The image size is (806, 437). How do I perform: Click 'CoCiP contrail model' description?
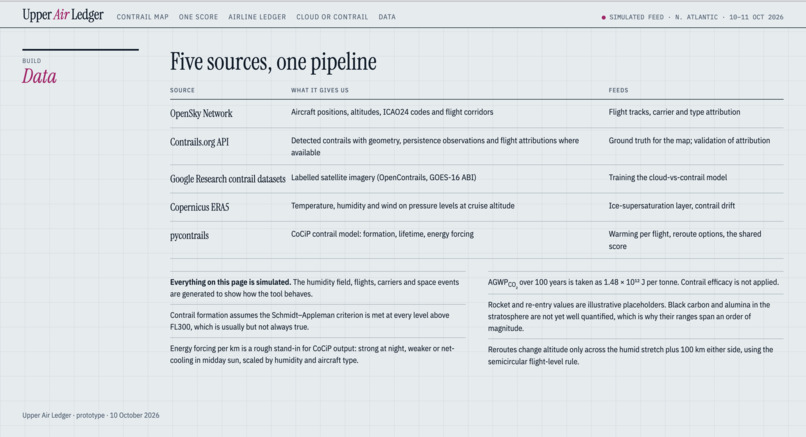pos(382,234)
